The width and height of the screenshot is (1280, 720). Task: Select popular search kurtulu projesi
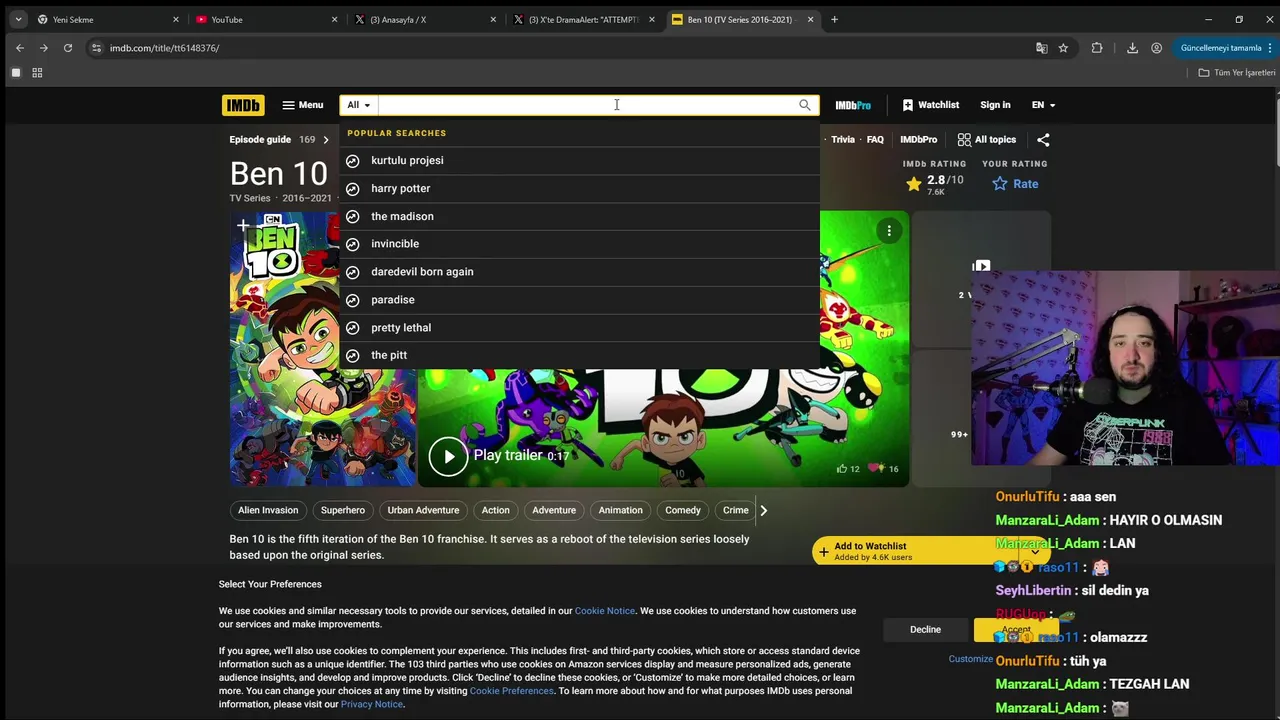[x=579, y=160]
